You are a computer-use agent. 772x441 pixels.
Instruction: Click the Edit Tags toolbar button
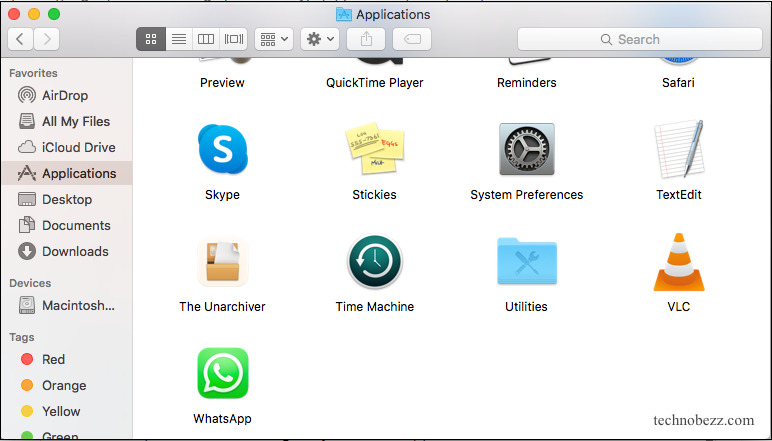coord(412,39)
